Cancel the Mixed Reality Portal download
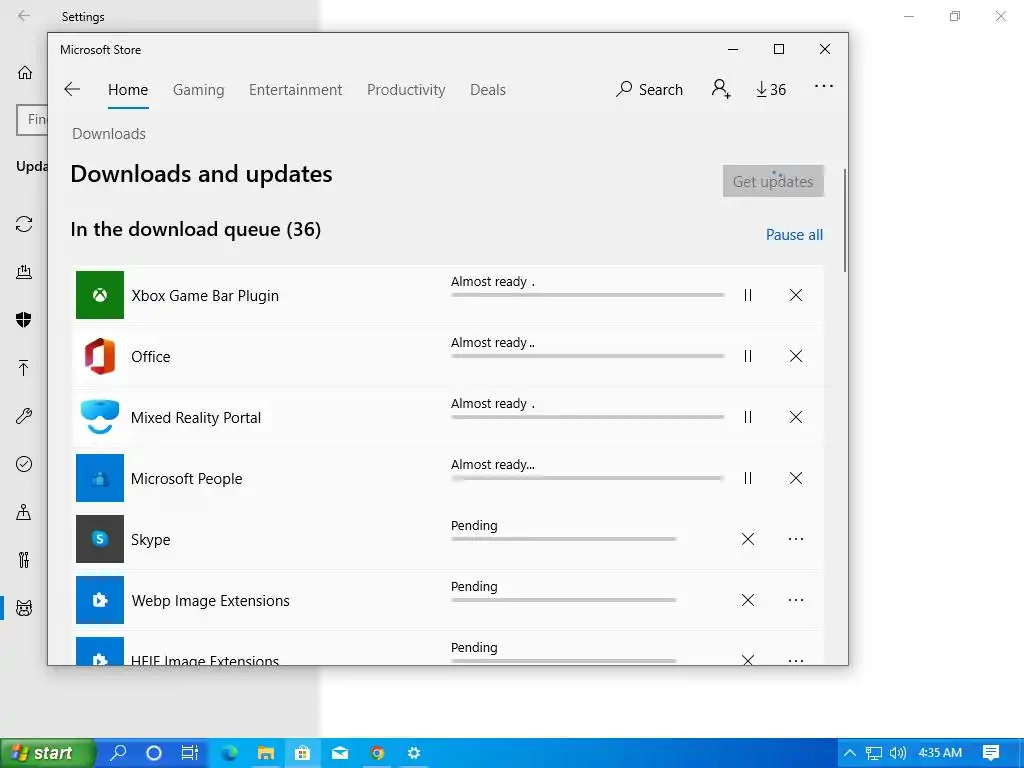 (x=795, y=417)
